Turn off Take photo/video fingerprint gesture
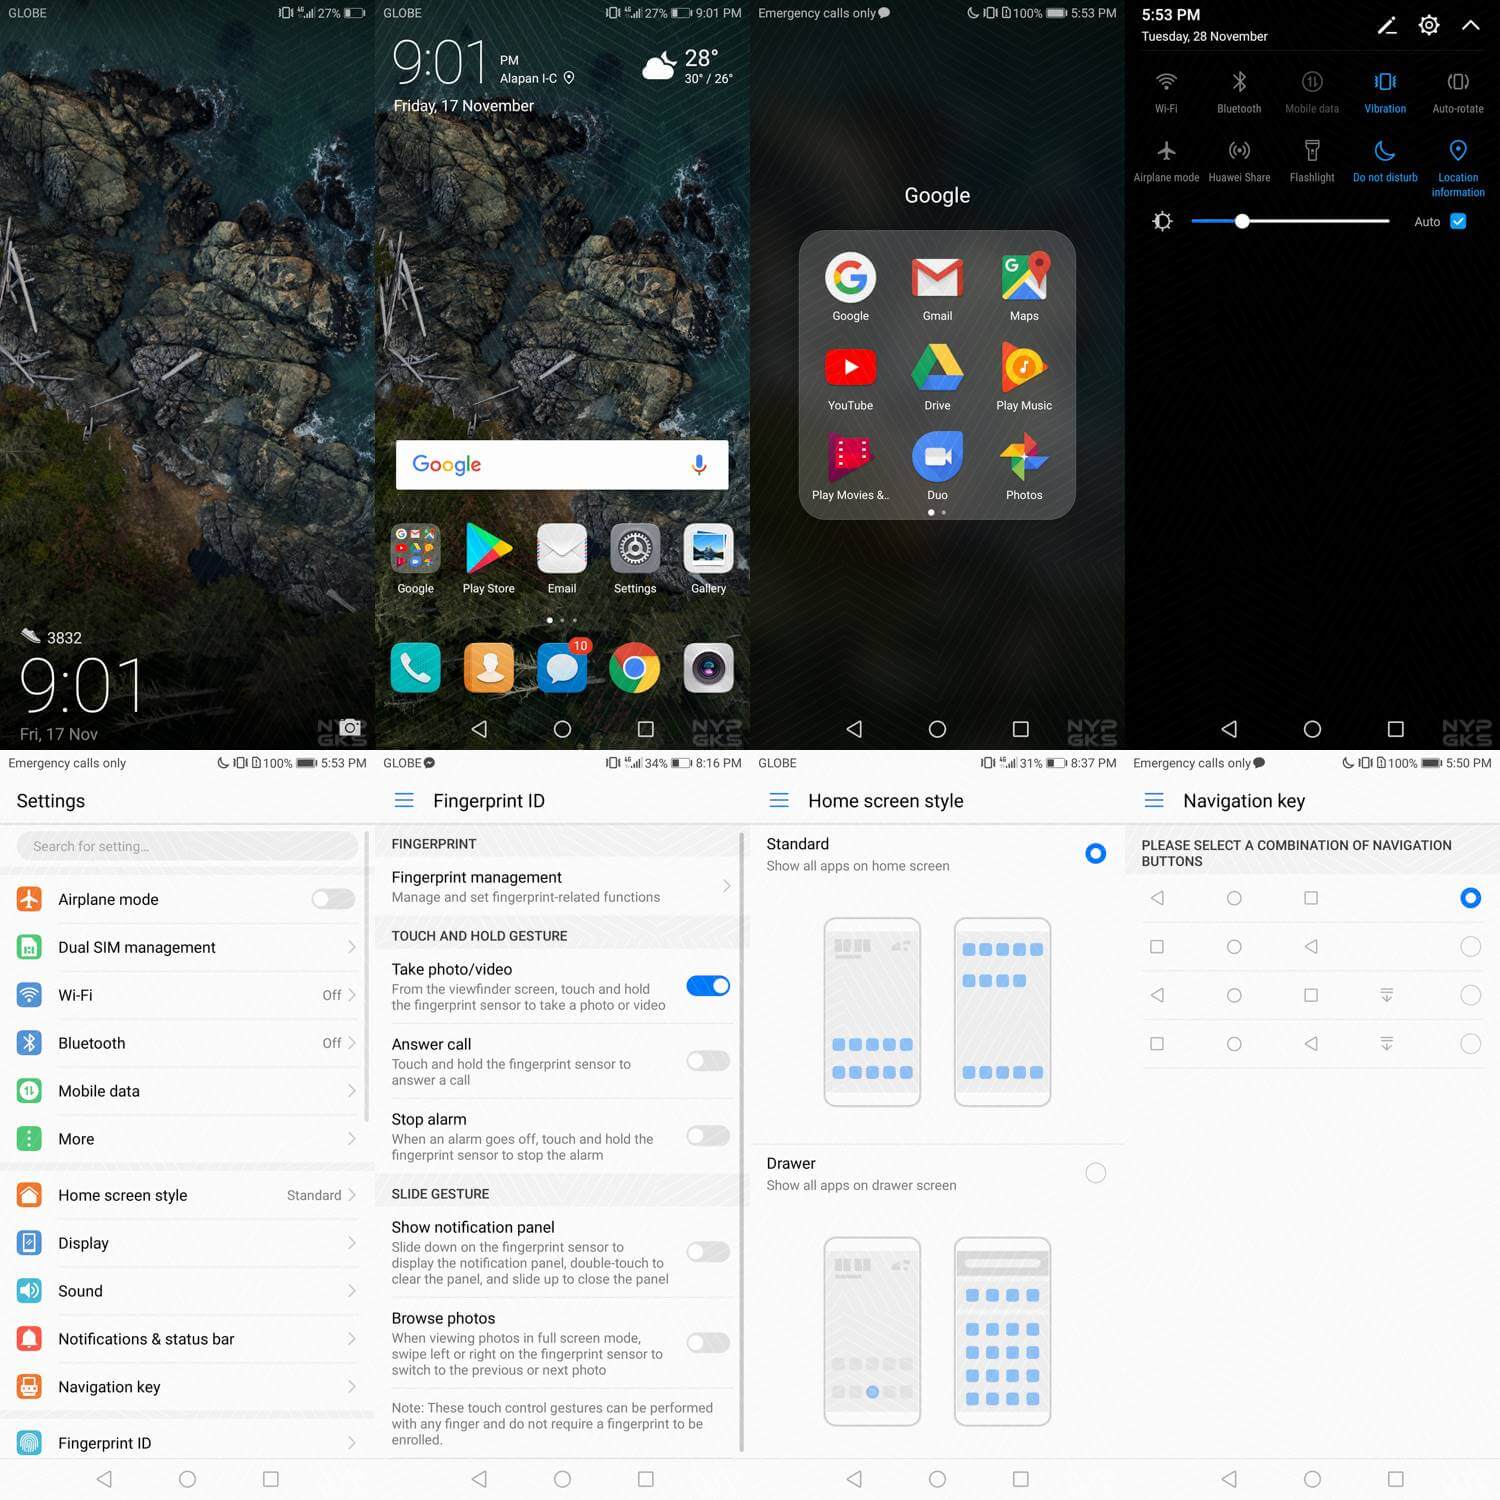Screen dimensions: 1500x1500 (x=708, y=986)
